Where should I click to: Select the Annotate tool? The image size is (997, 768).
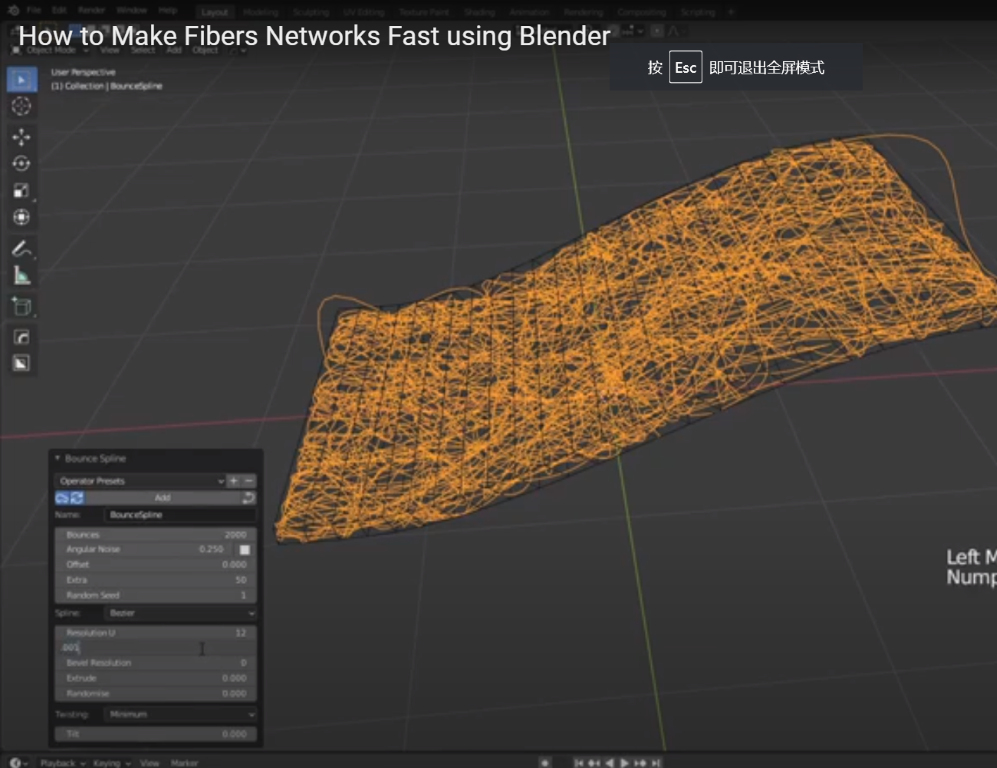click(x=22, y=249)
